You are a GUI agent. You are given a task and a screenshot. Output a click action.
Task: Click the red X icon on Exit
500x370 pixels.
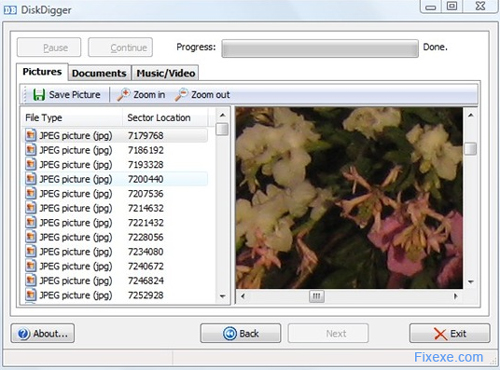(x=440, y=334)
